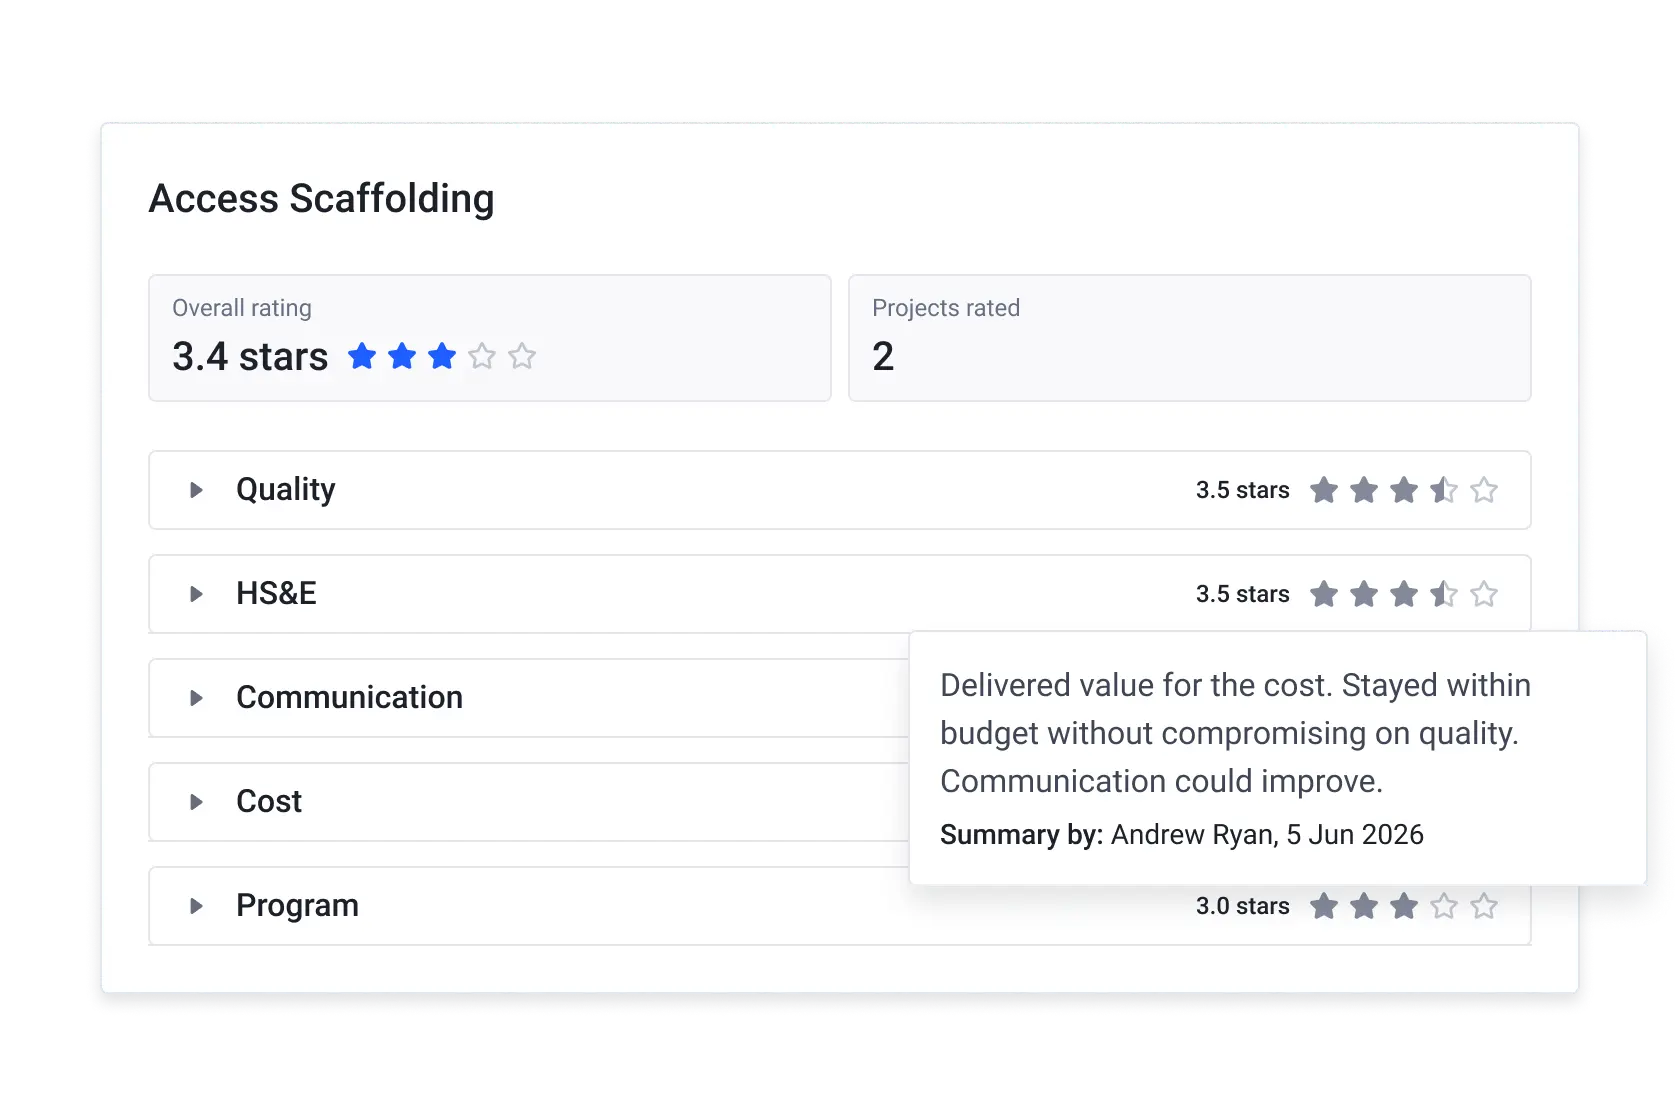1680x1120 pixels.
Task: Click the half star in the HS&E row
Action: point(1444,594)
